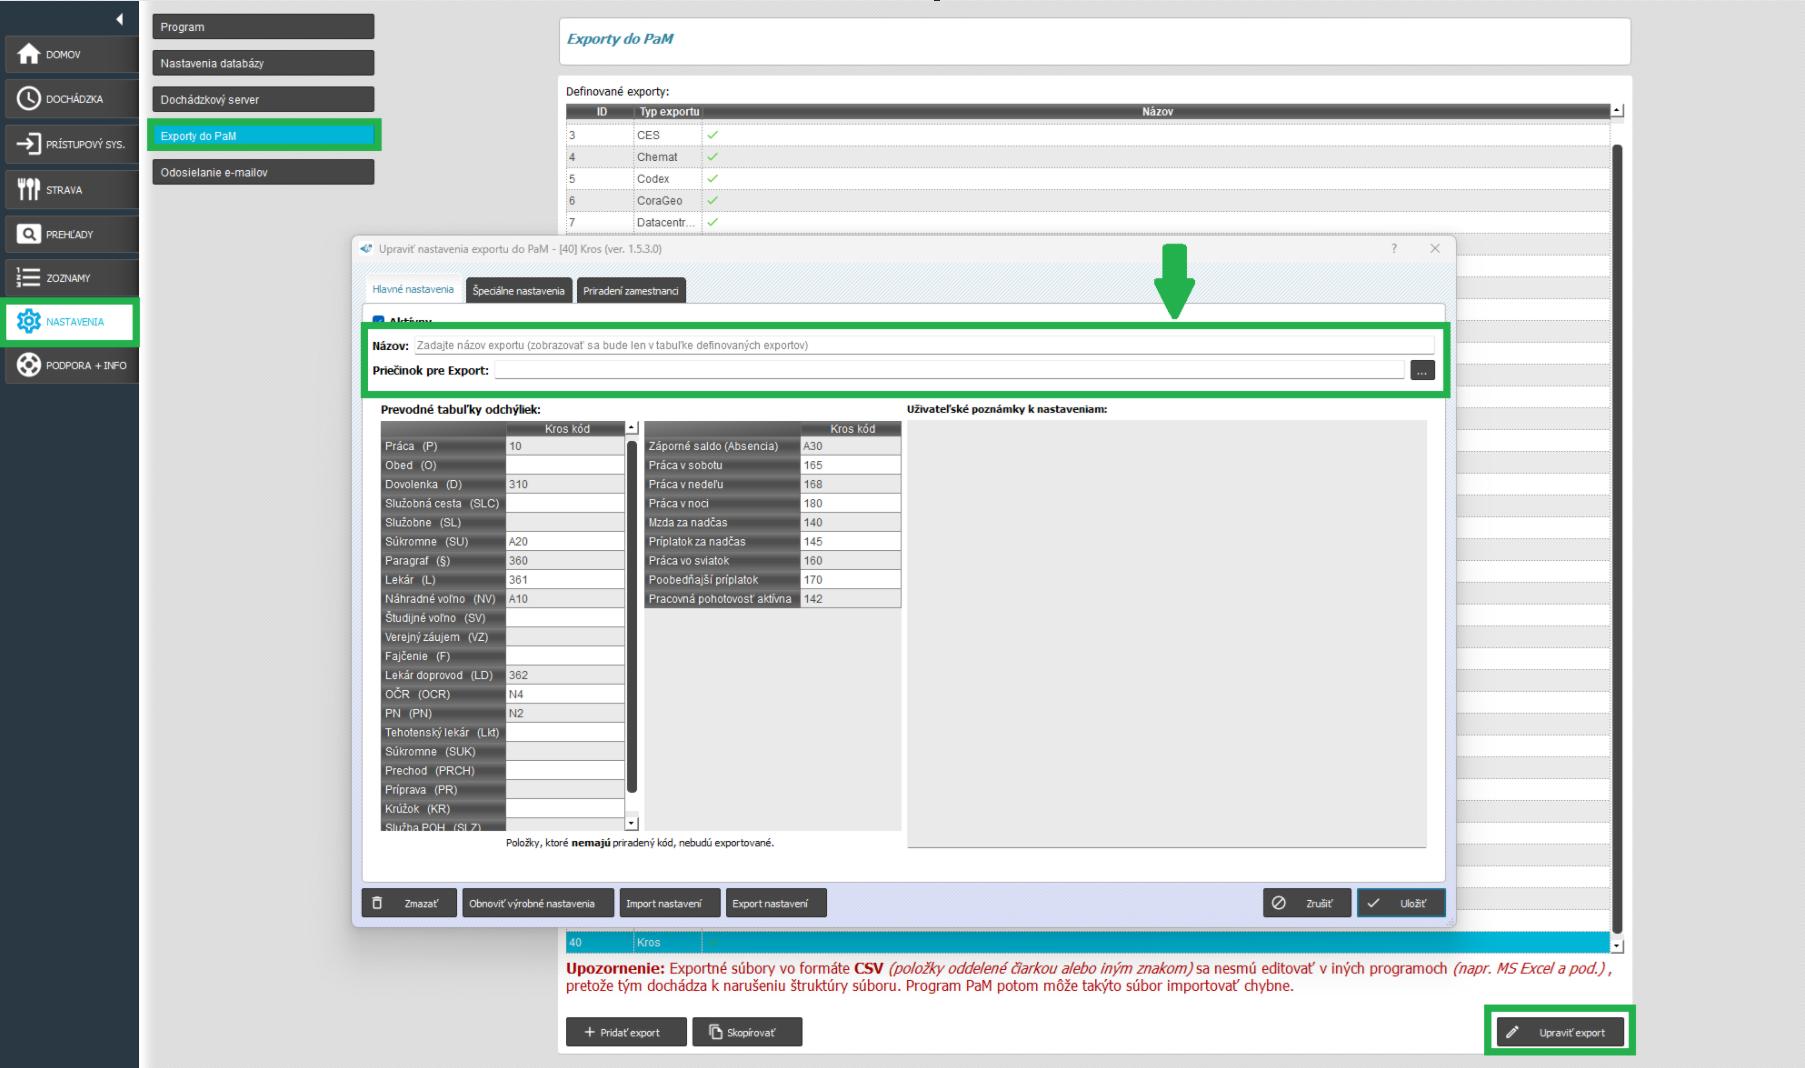1805x1068 pixels.
Task: Open Prehľady magnifier icon in sidebar
Action: coord(29,234)
